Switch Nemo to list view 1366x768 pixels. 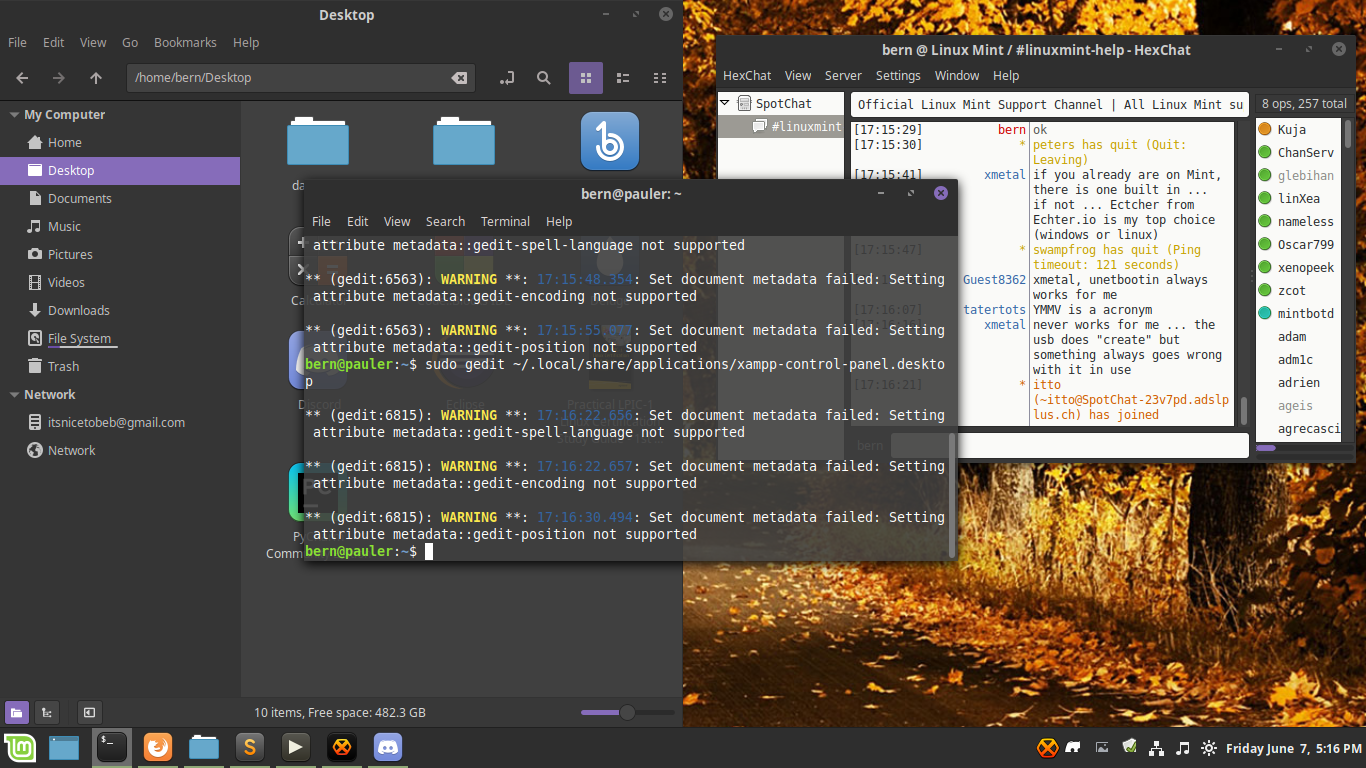623,78
